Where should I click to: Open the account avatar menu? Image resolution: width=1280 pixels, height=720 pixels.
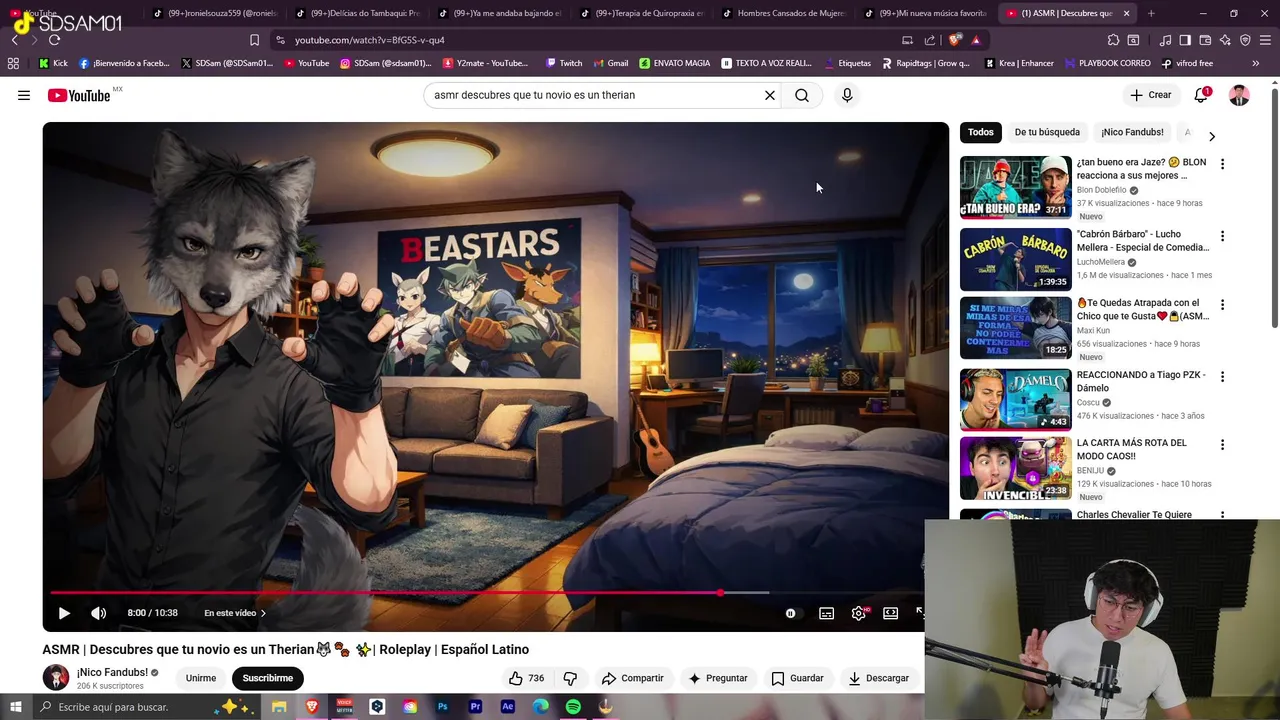pos(1239,95)
